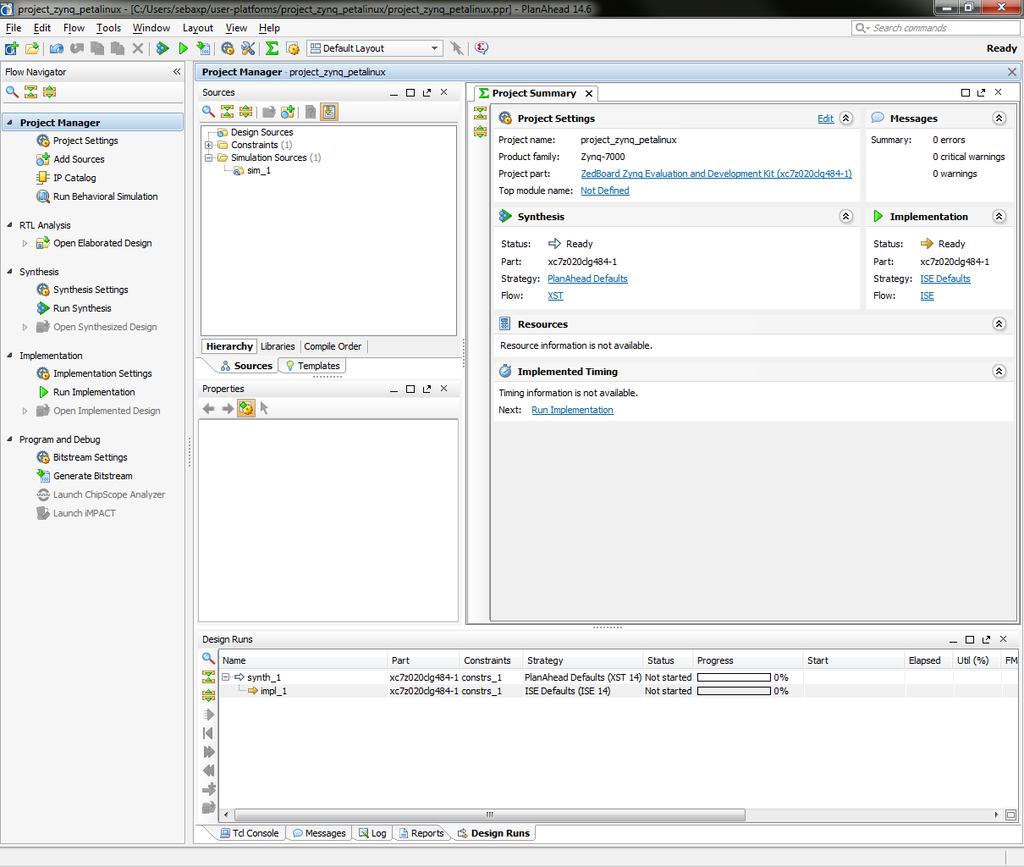Screen dimensions: 1024x867
Task: Click the Generate Bitstream toolbar icon
Action: coord(204,48)
